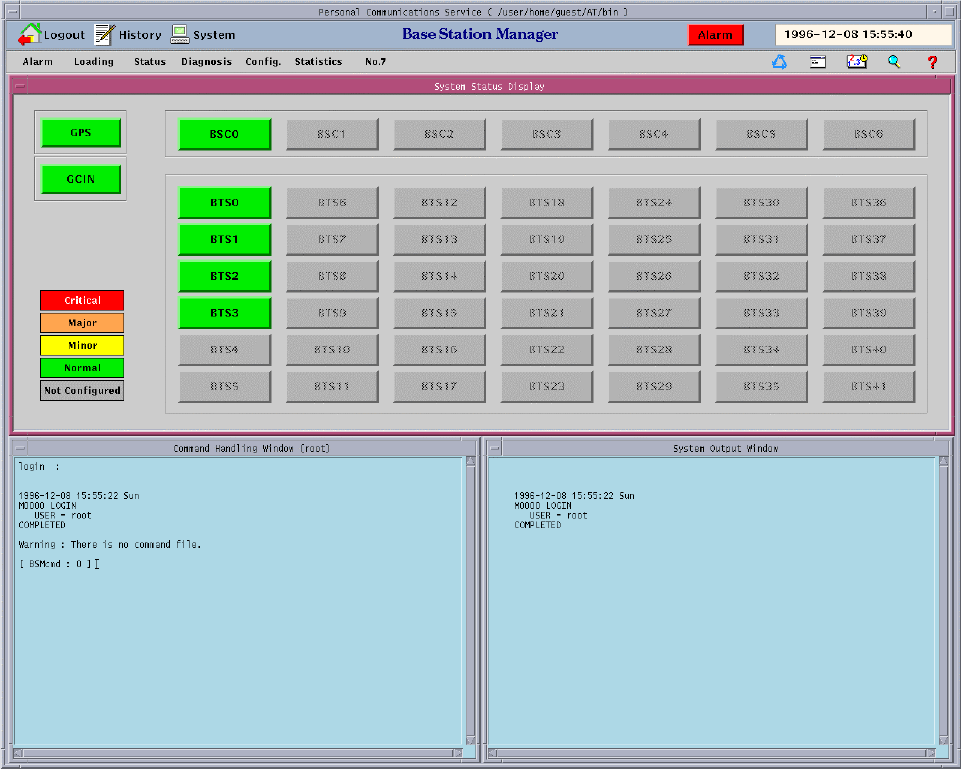Click the orange Major legend swatch
The height and width of the screenshot is (769, 961).
click(82, 323)
